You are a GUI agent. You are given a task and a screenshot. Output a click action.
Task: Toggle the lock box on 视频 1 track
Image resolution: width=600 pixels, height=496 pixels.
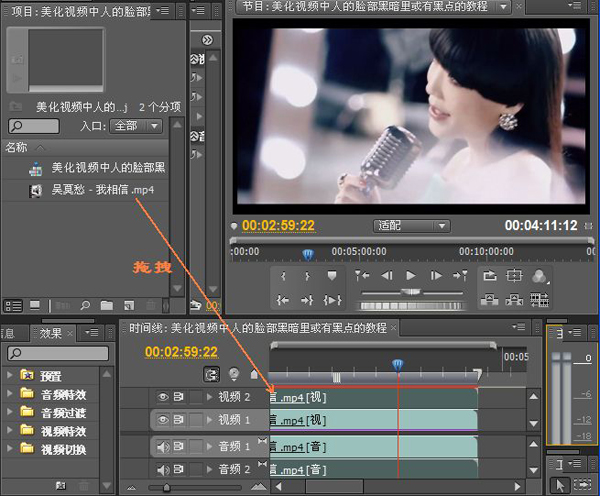click(x=196, y=420)
